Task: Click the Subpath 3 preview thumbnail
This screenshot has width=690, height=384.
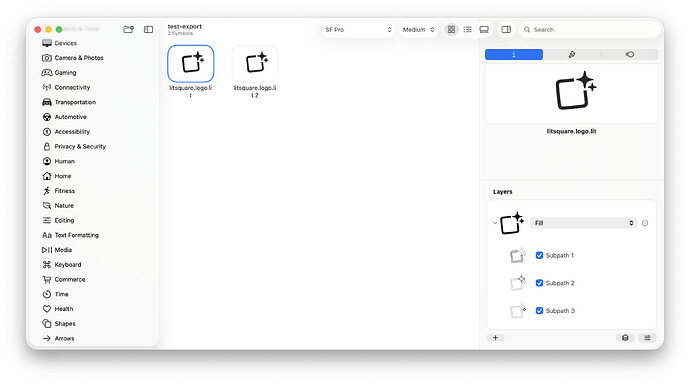Action: coord(518,311)
